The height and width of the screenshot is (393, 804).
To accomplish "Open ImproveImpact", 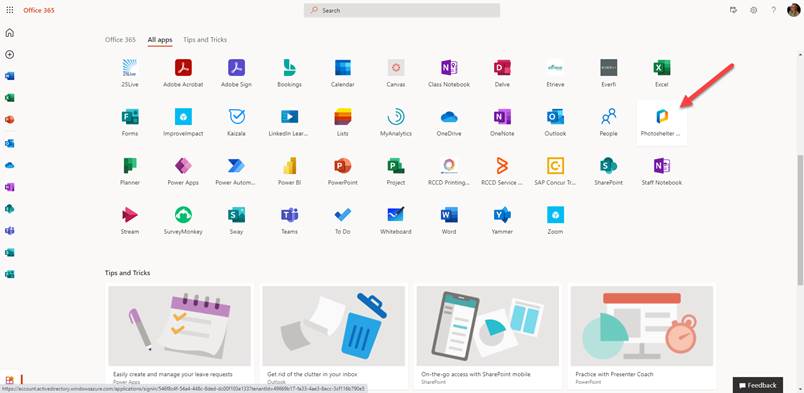I will coord(183,122).
